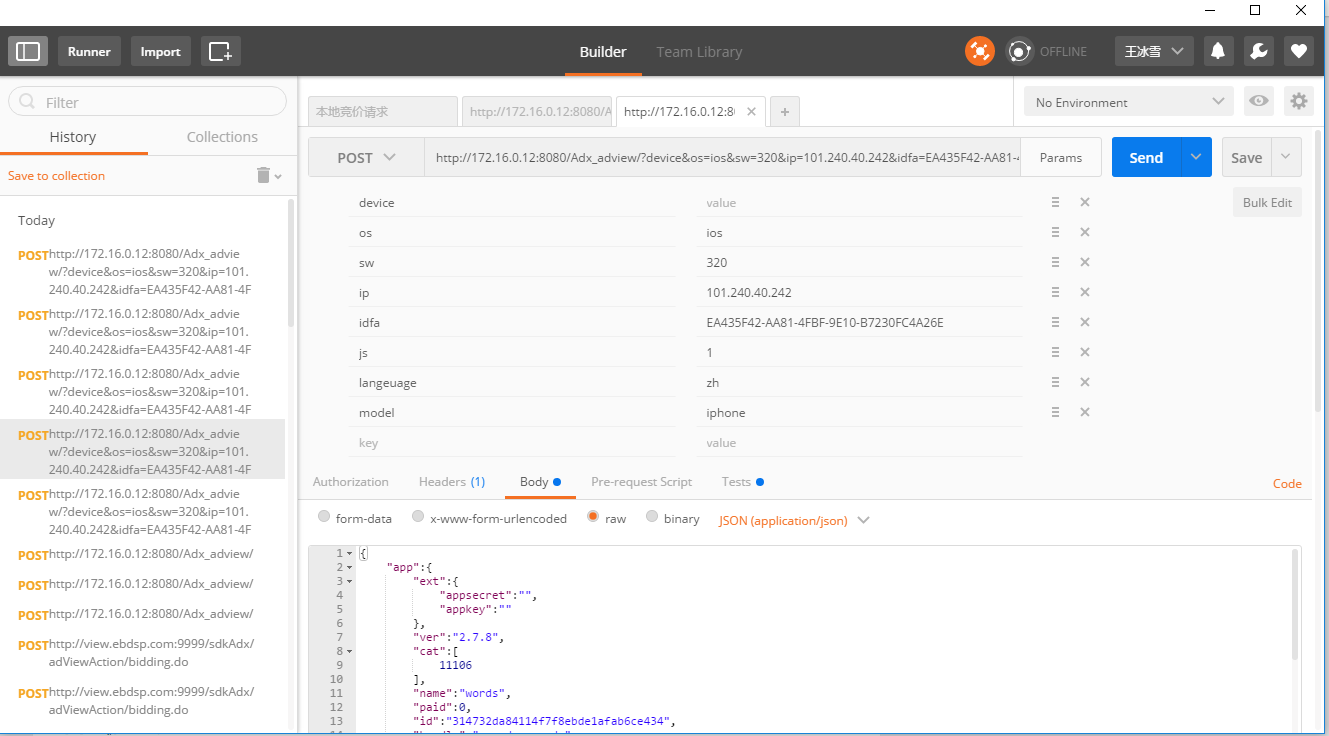Open the wrench settings icon

pos(1259,51)
